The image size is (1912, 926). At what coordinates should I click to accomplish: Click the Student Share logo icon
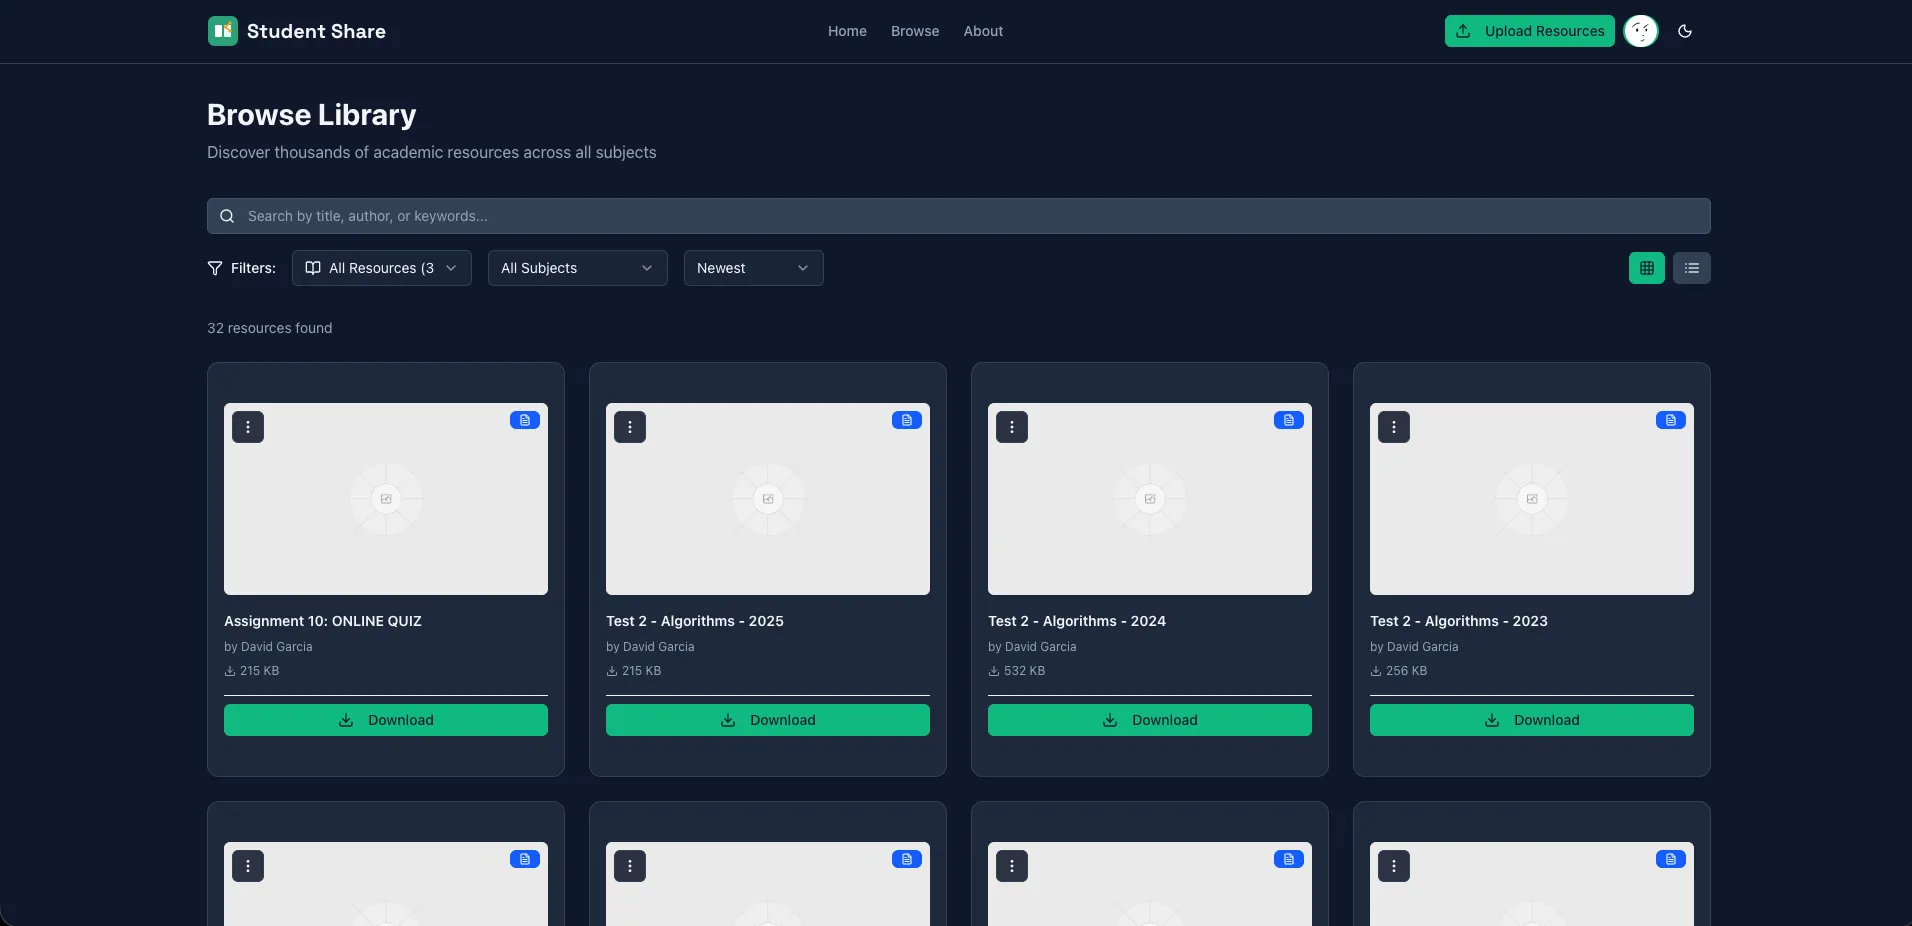tap(222, 31)
